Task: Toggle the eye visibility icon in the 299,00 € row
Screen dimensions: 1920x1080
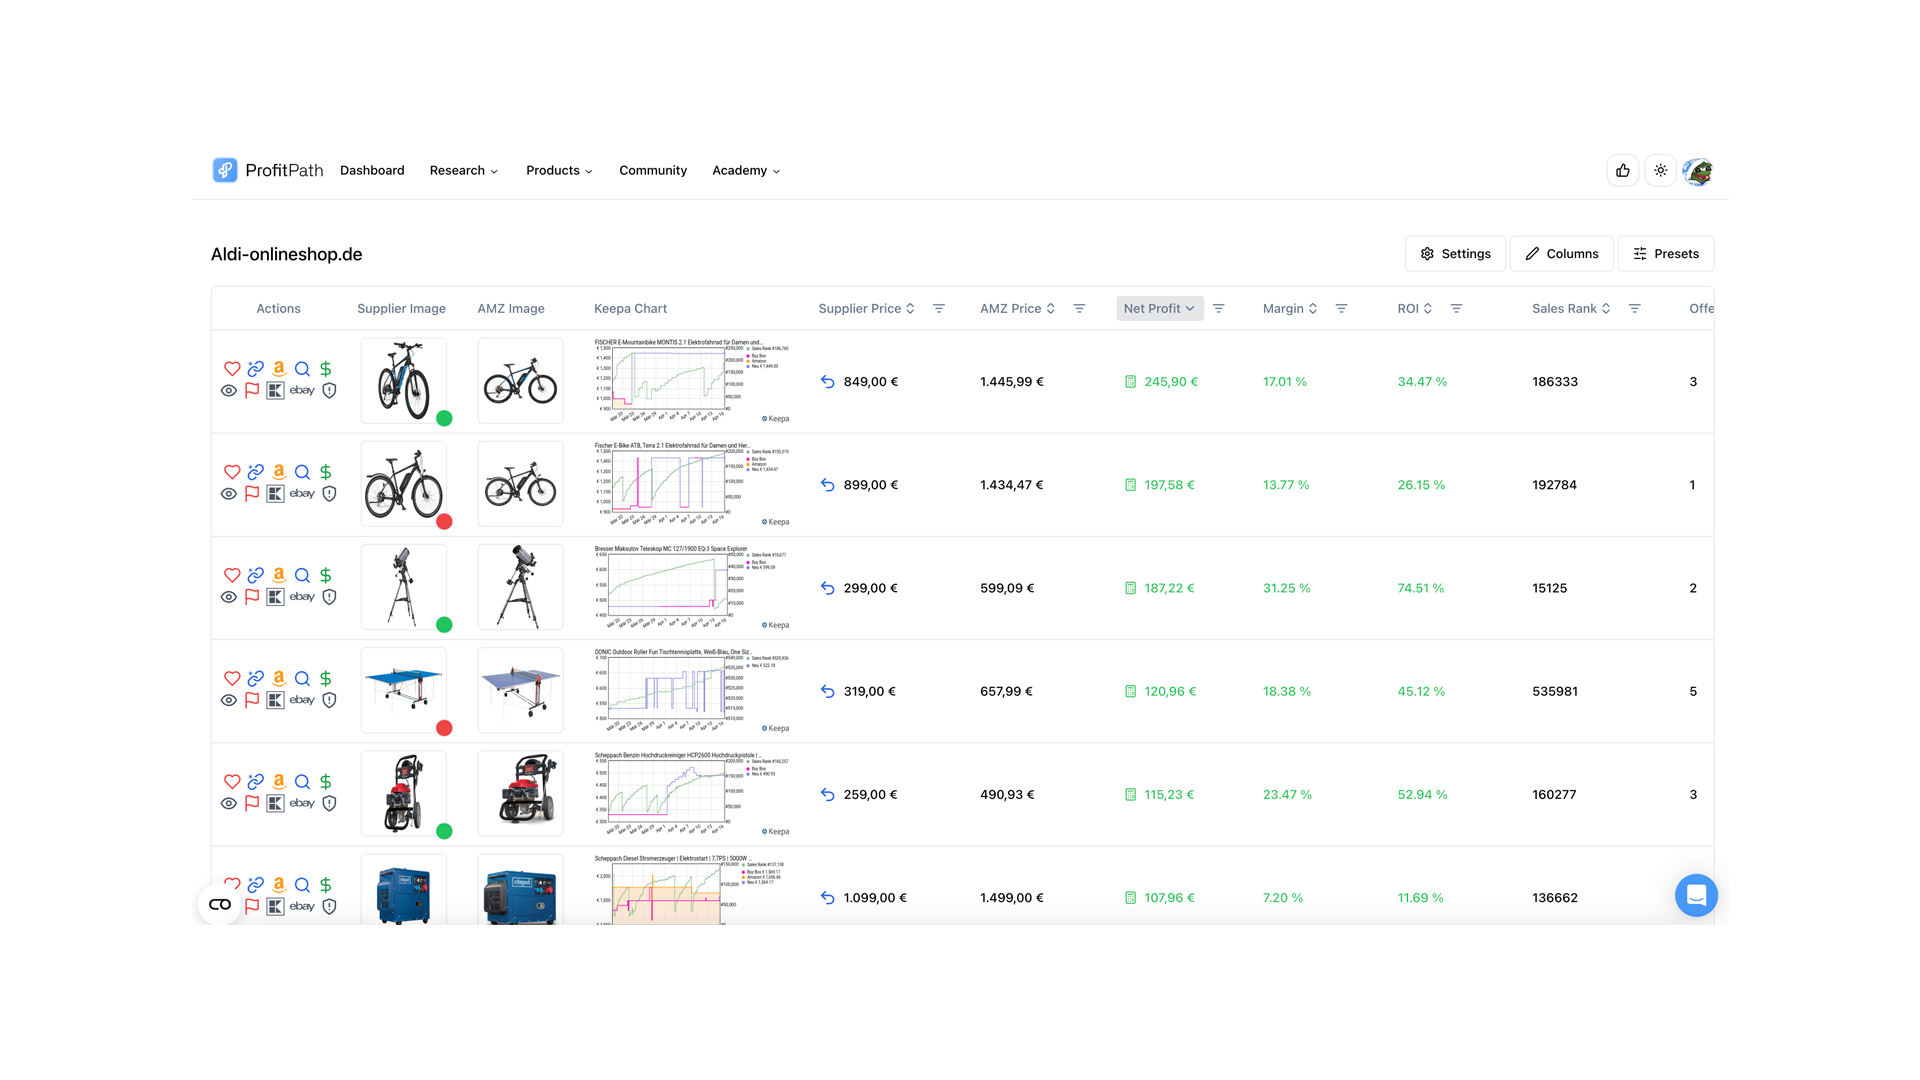Action: [x=229, y=597]
